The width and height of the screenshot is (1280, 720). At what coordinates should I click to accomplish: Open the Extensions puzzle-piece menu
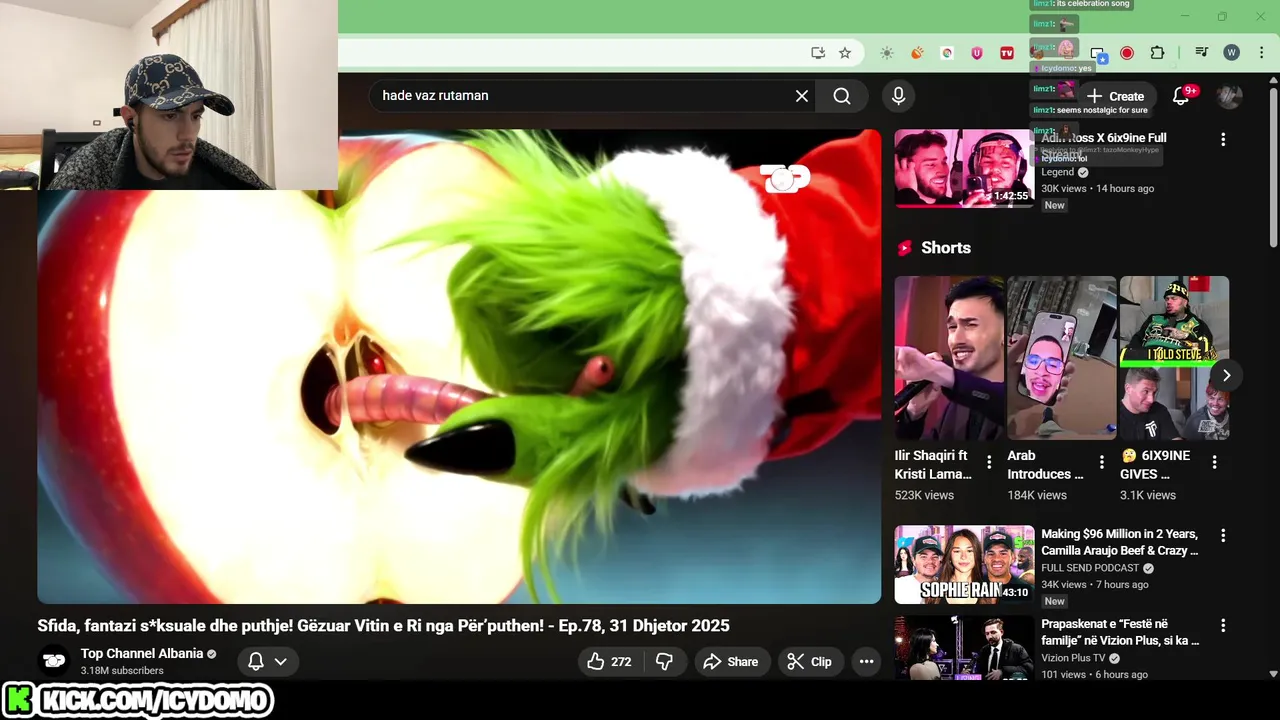1157,53
